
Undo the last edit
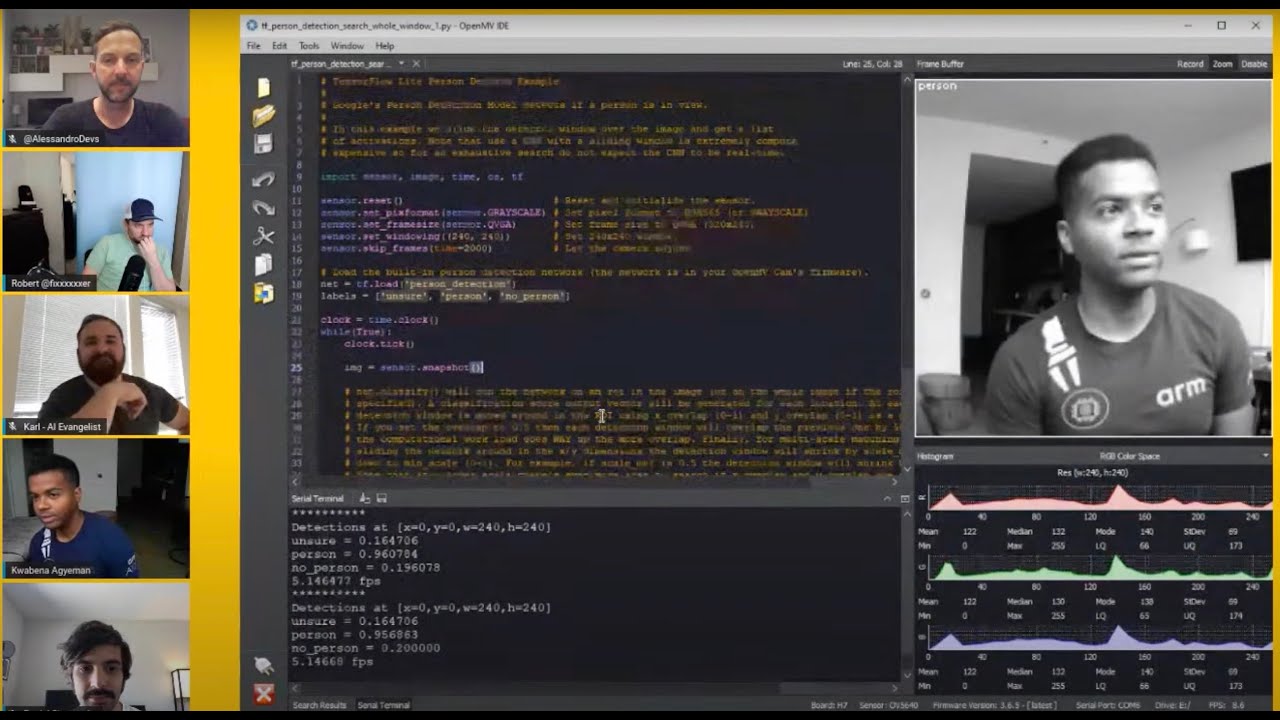pos(263,180)
